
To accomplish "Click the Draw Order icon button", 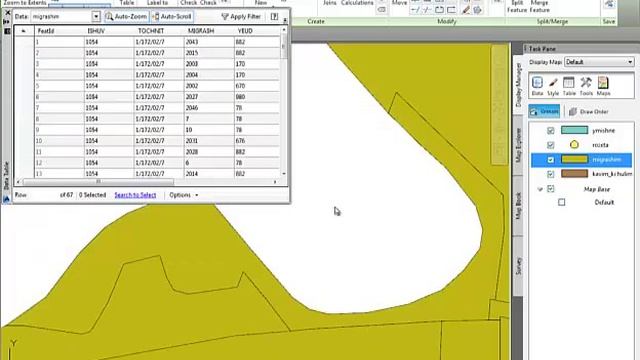I will point(590,111).
